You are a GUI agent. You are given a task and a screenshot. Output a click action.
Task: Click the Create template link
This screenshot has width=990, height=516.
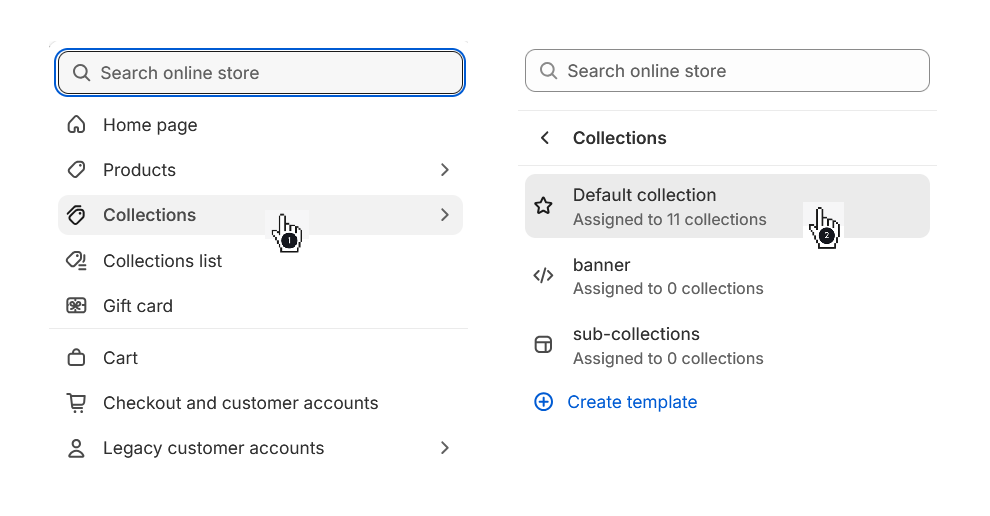pyautogui.click(x=632, y=402)
